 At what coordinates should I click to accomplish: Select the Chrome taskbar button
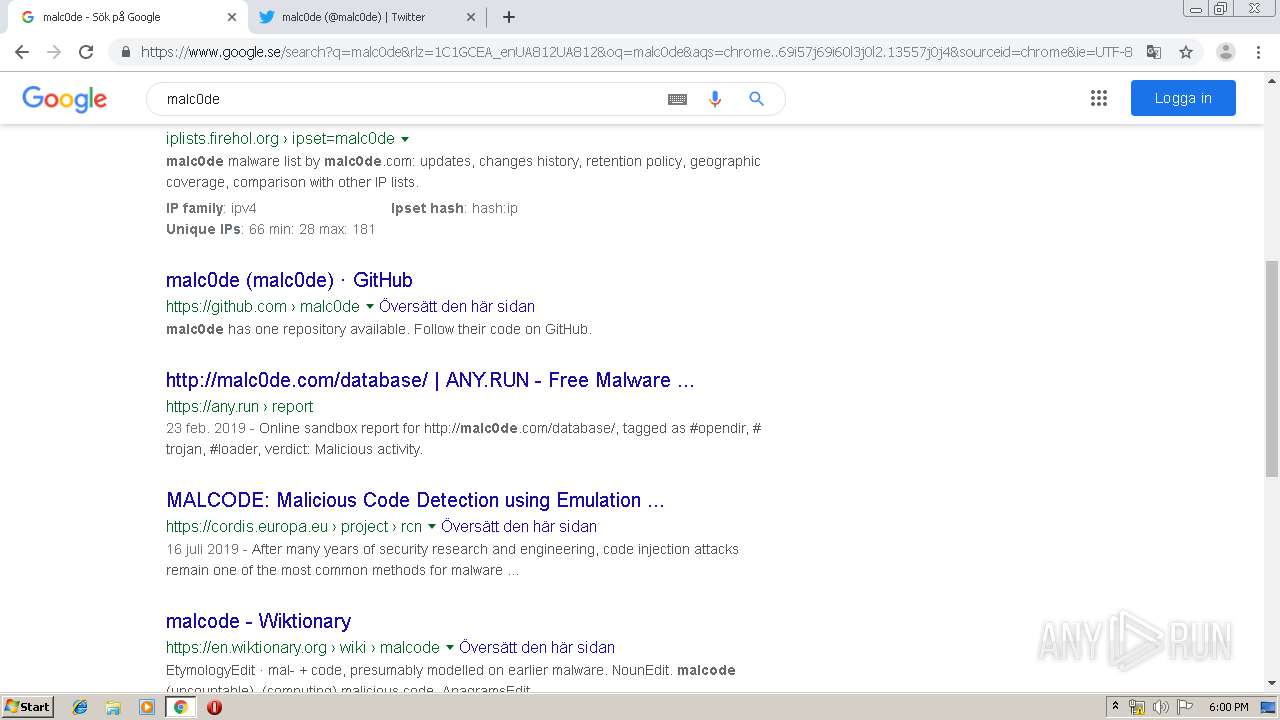point(181,707)
